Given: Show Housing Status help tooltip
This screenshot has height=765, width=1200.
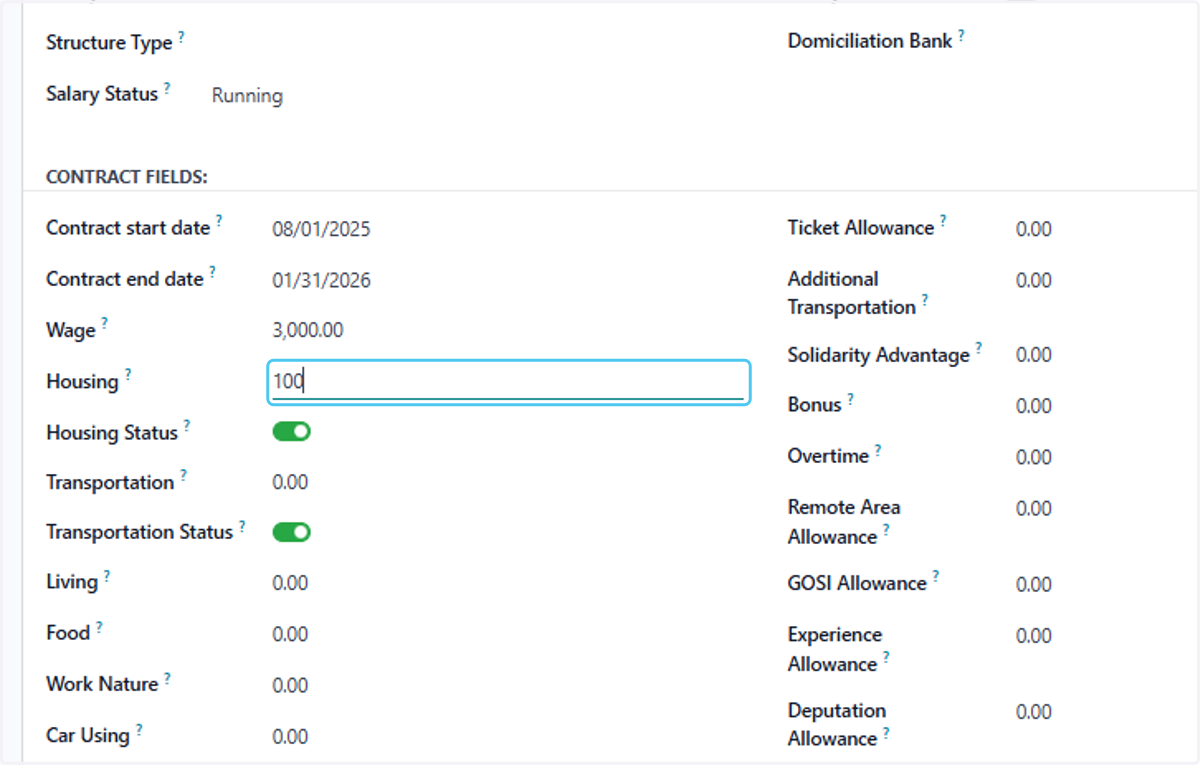Looking at the screenshot, I should coord(186,427).
